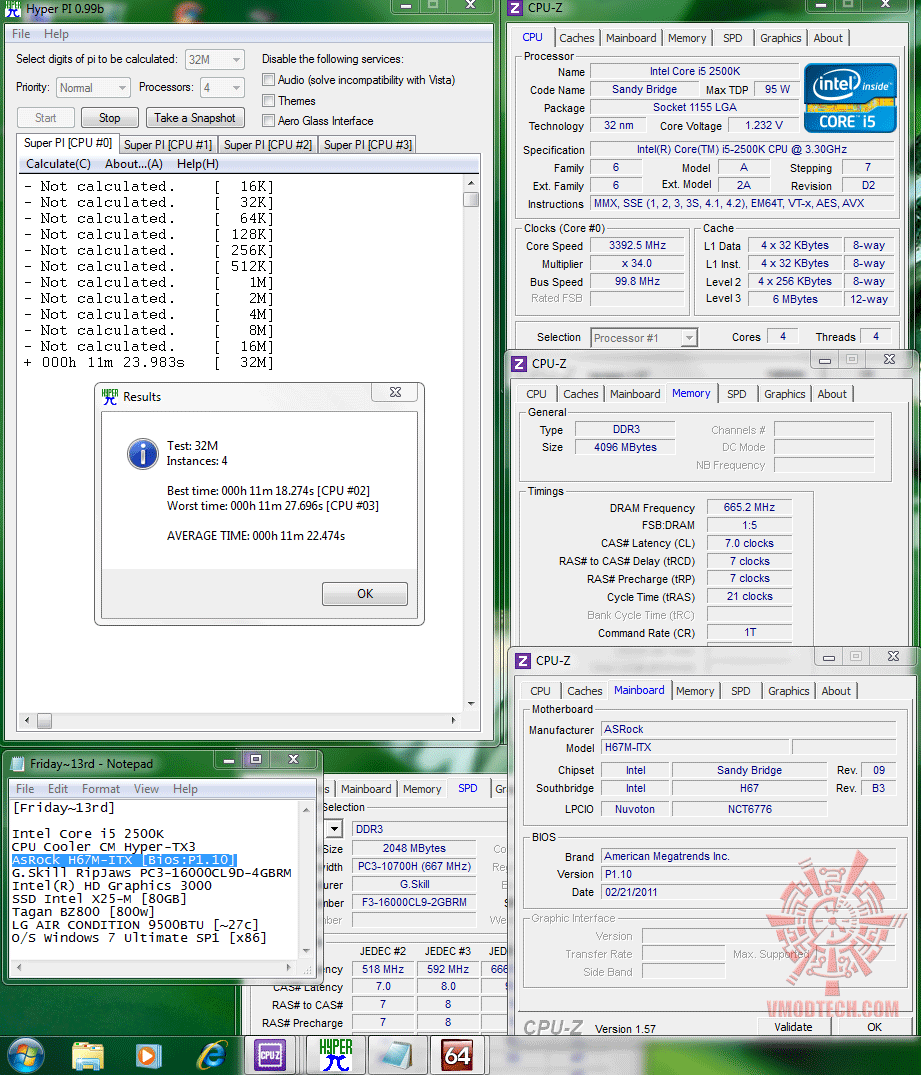This screenshot has height=1075, width=921.
Task: Toggle Aero Glass Interface checkbox
Action: point(269,121)
